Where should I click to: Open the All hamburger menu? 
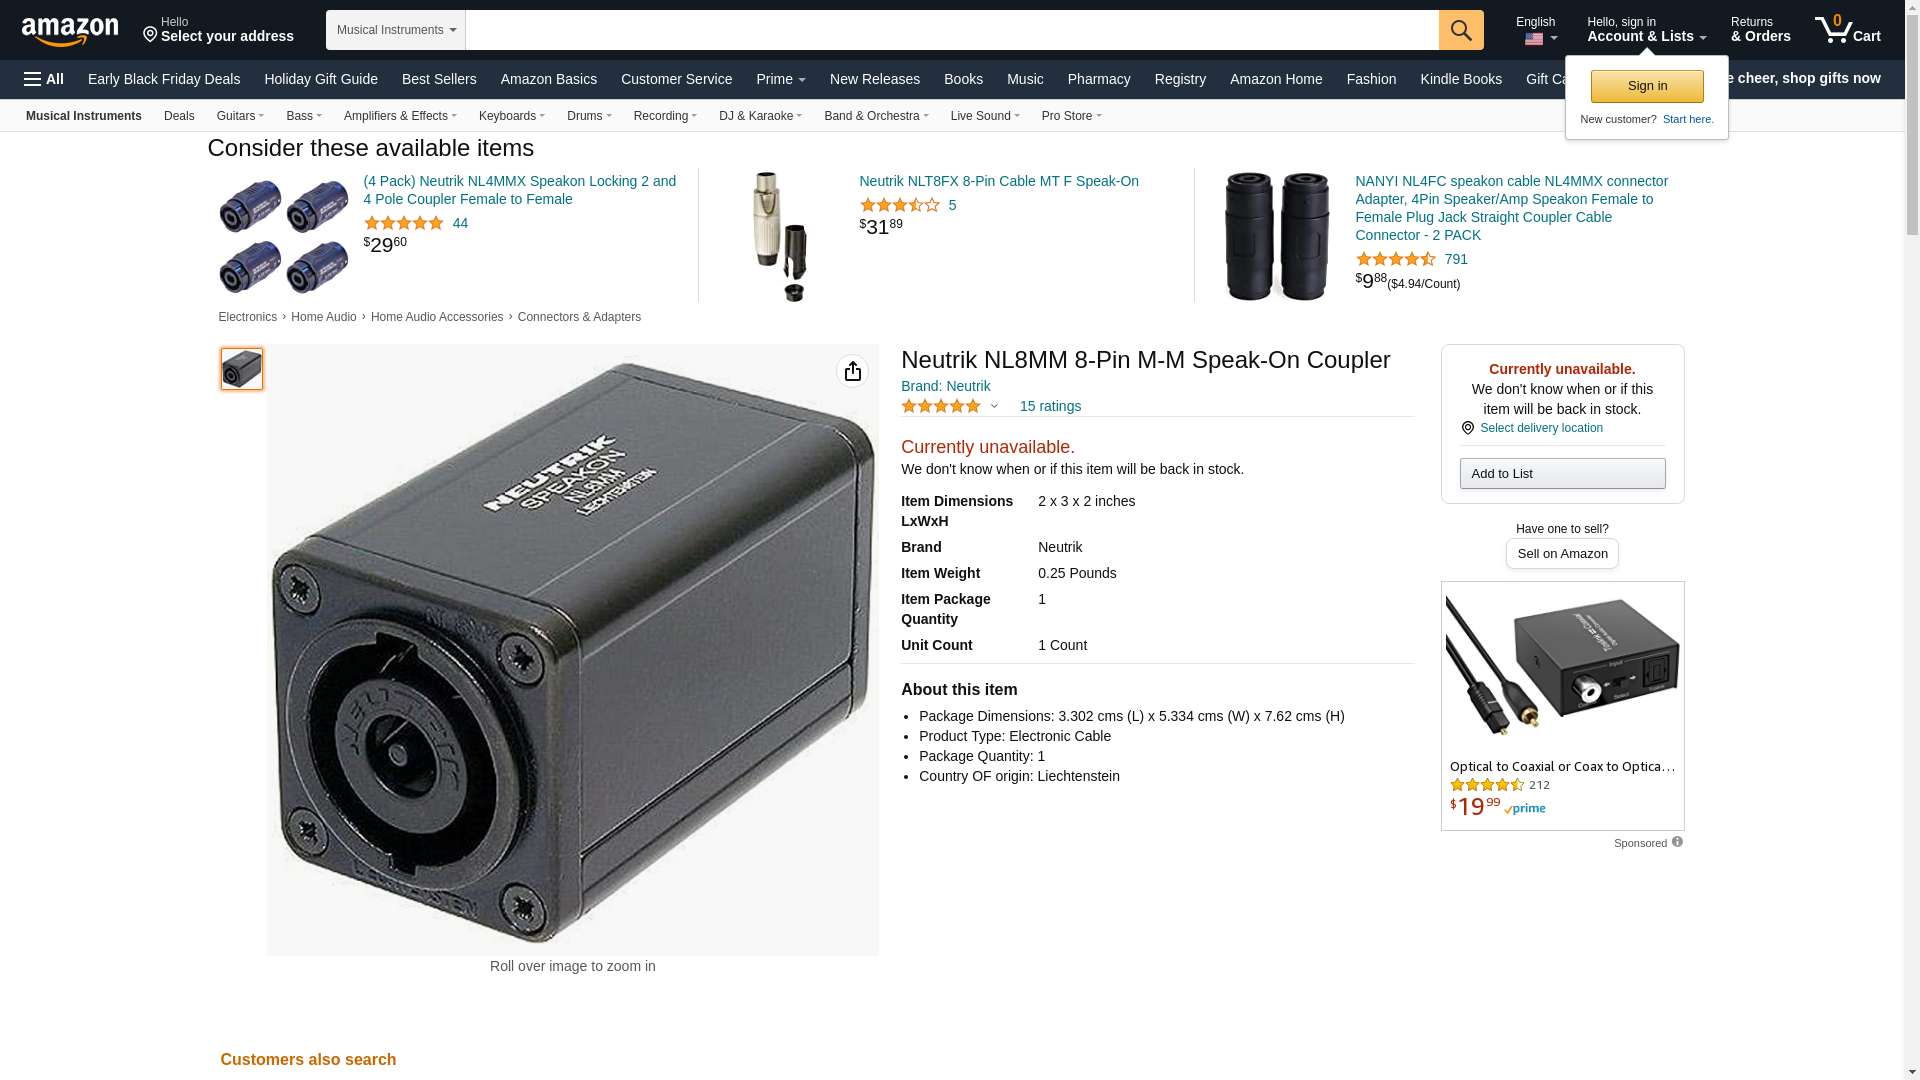[x=44, y=79]
